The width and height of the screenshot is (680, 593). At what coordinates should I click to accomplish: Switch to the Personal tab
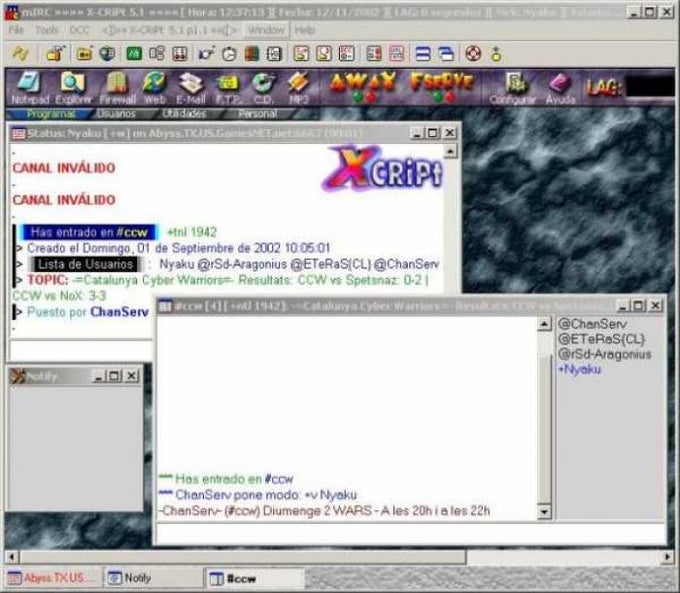(x=258, y=114)
